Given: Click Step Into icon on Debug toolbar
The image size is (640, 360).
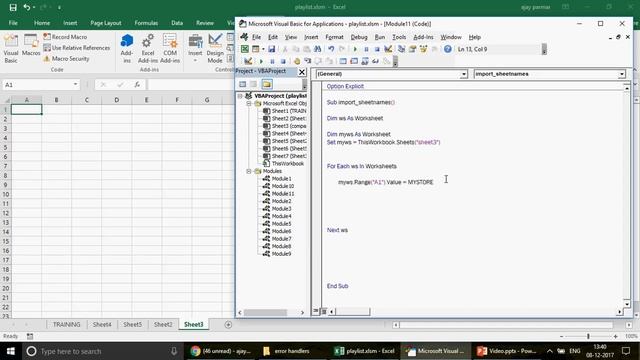Looking at the screenshot, I should tap(308, 61).
